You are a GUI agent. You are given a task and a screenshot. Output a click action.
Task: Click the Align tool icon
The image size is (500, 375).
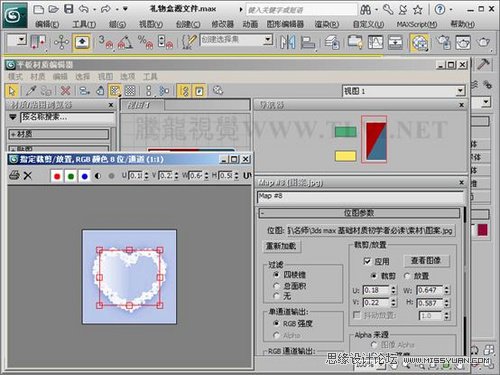point(308,43)
